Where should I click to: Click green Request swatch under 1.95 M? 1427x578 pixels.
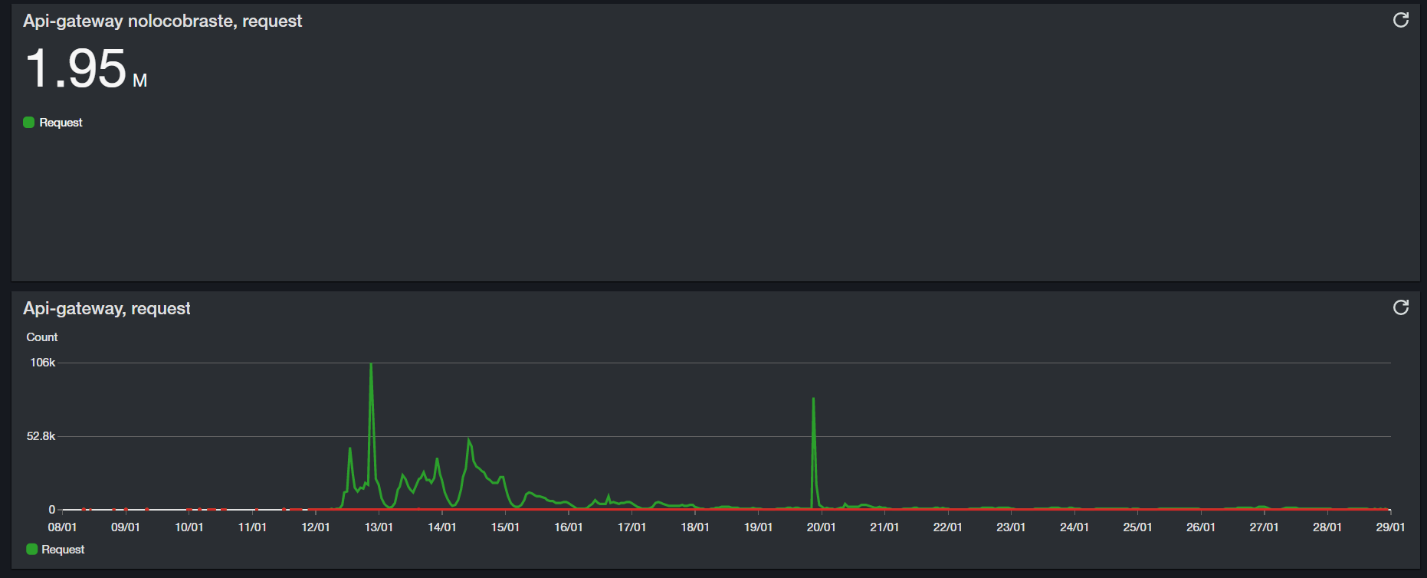click(x=29, y=122)
